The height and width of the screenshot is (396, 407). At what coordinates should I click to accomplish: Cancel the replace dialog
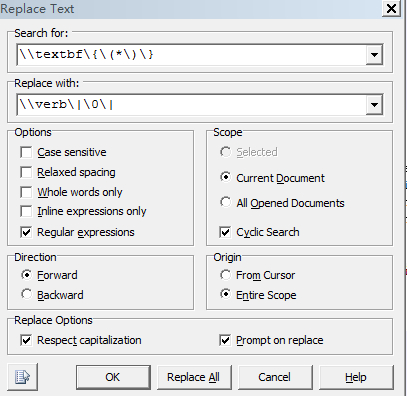(x=275, y=377)
